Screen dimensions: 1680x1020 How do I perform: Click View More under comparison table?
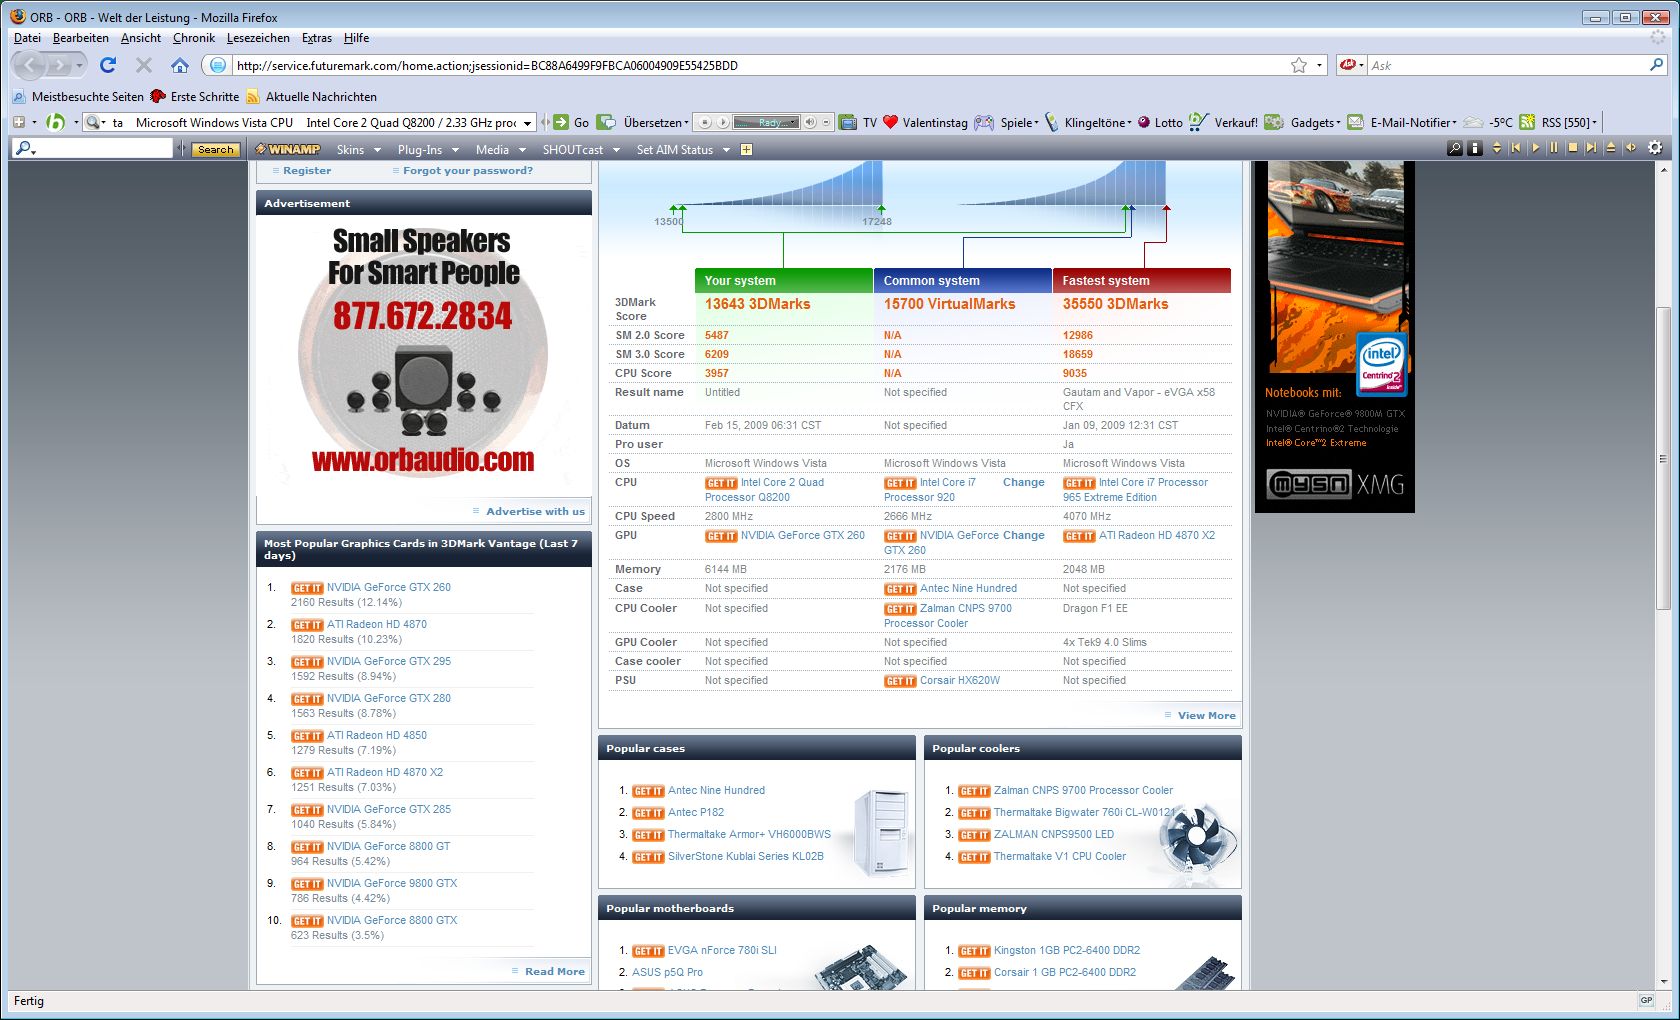1206,715
